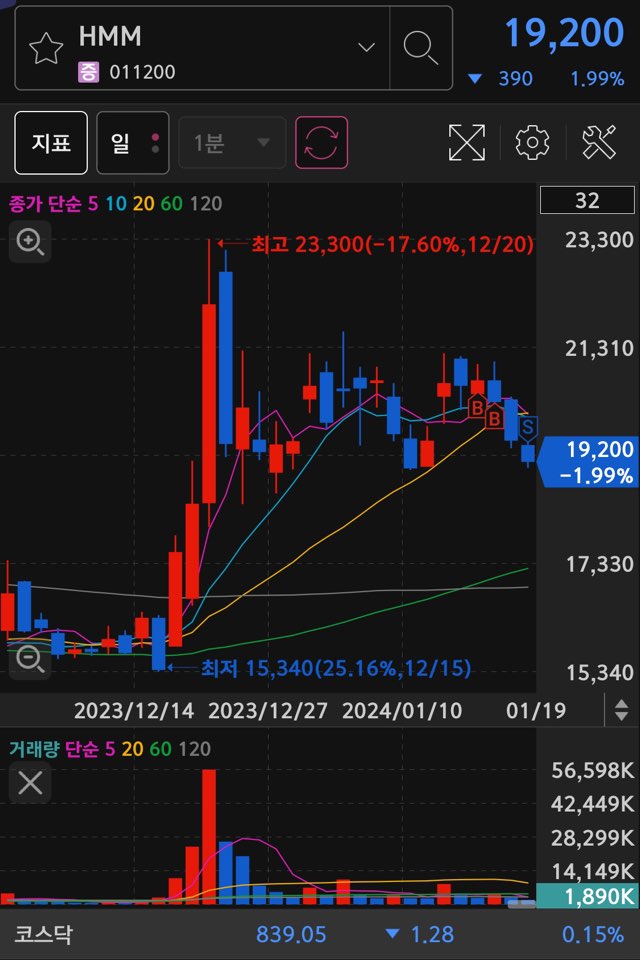Expand the HMM stock selector dropdown

[x=366, y=47]
